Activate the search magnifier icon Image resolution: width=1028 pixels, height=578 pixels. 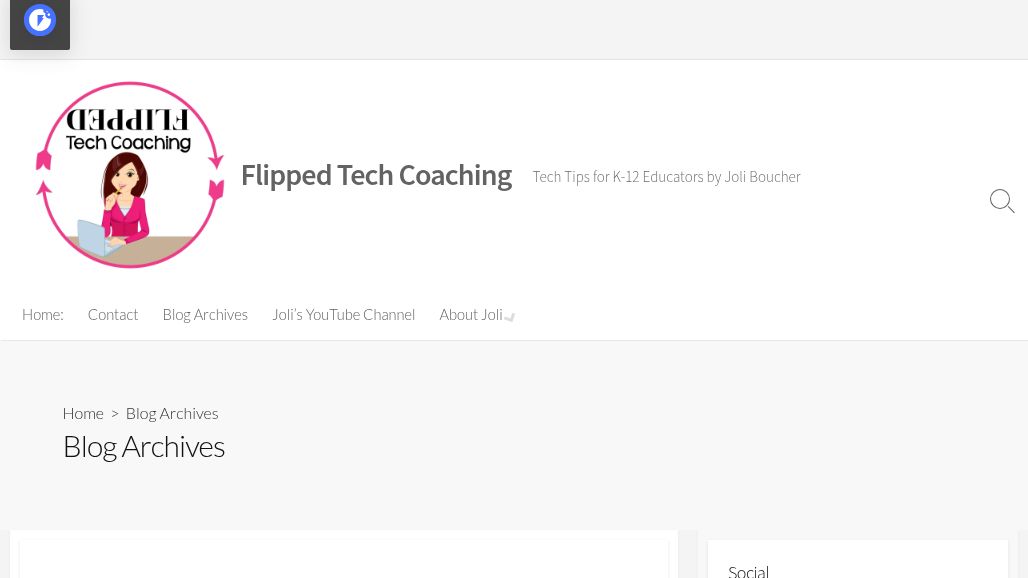coord(1002,201)
